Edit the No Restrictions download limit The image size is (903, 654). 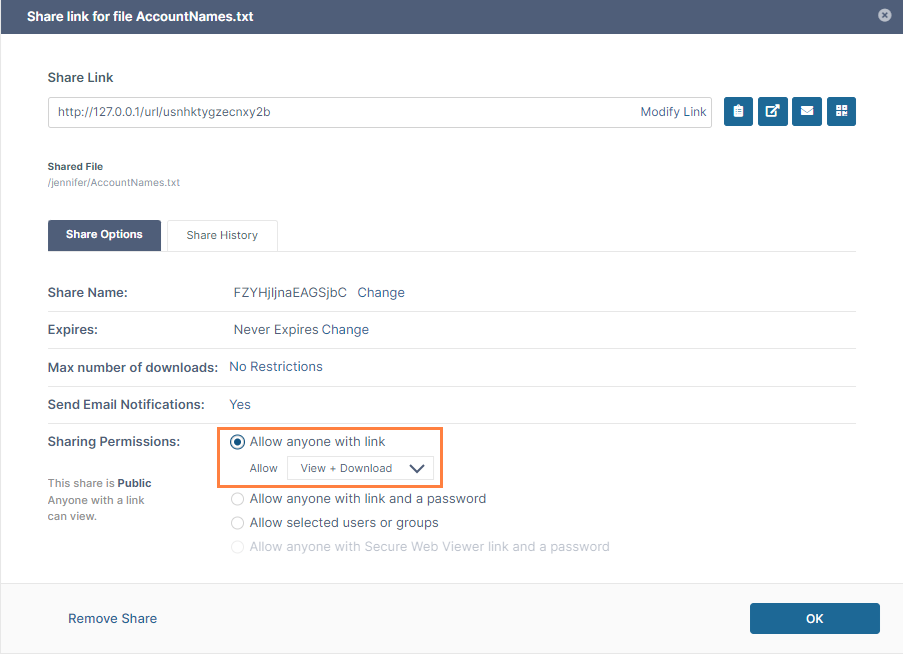276,367
